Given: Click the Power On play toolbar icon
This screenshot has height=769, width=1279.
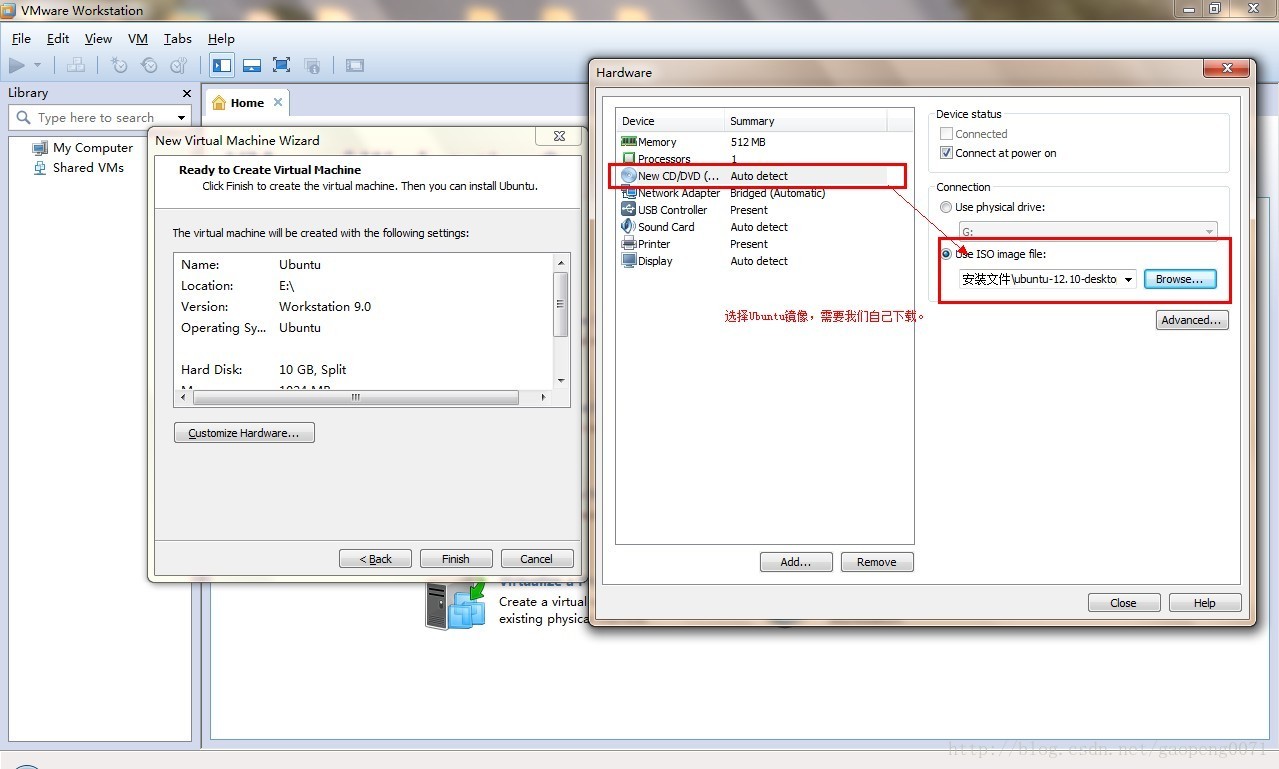Looking at the screenshot, I should coord(17,65).
